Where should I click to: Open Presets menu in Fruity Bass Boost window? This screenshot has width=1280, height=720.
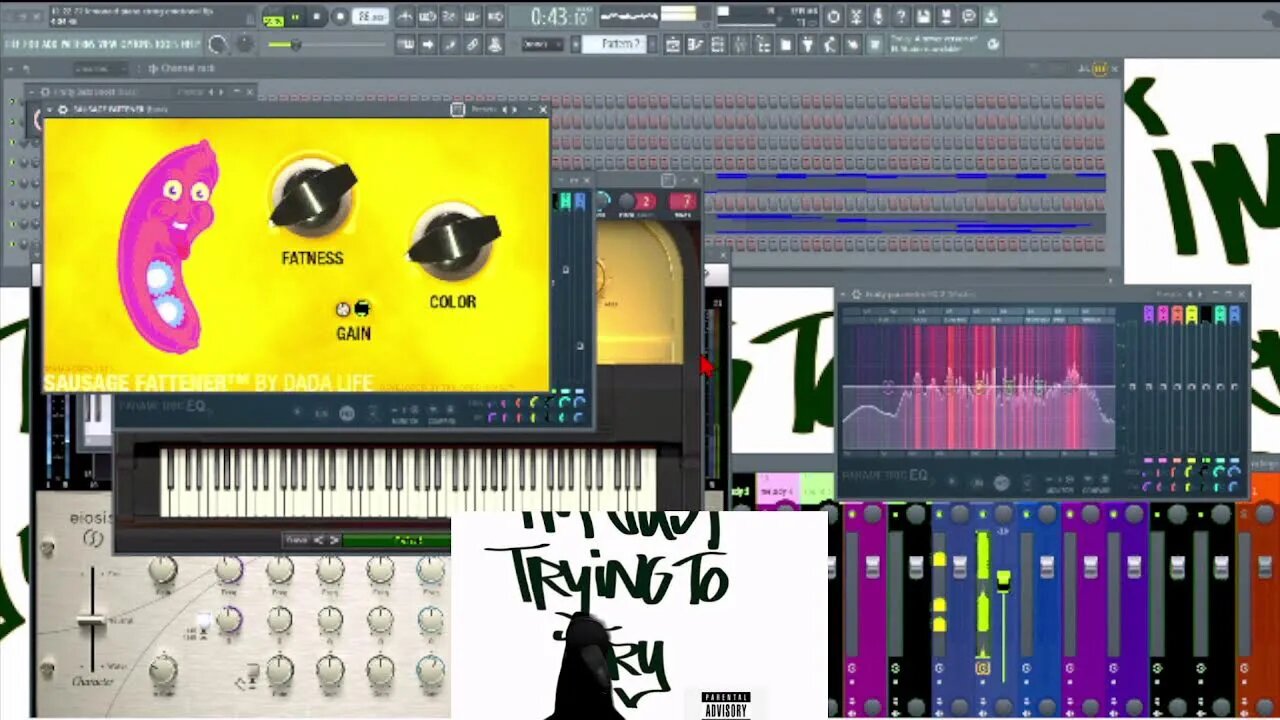pyautogui.click(x=188, y=92)
